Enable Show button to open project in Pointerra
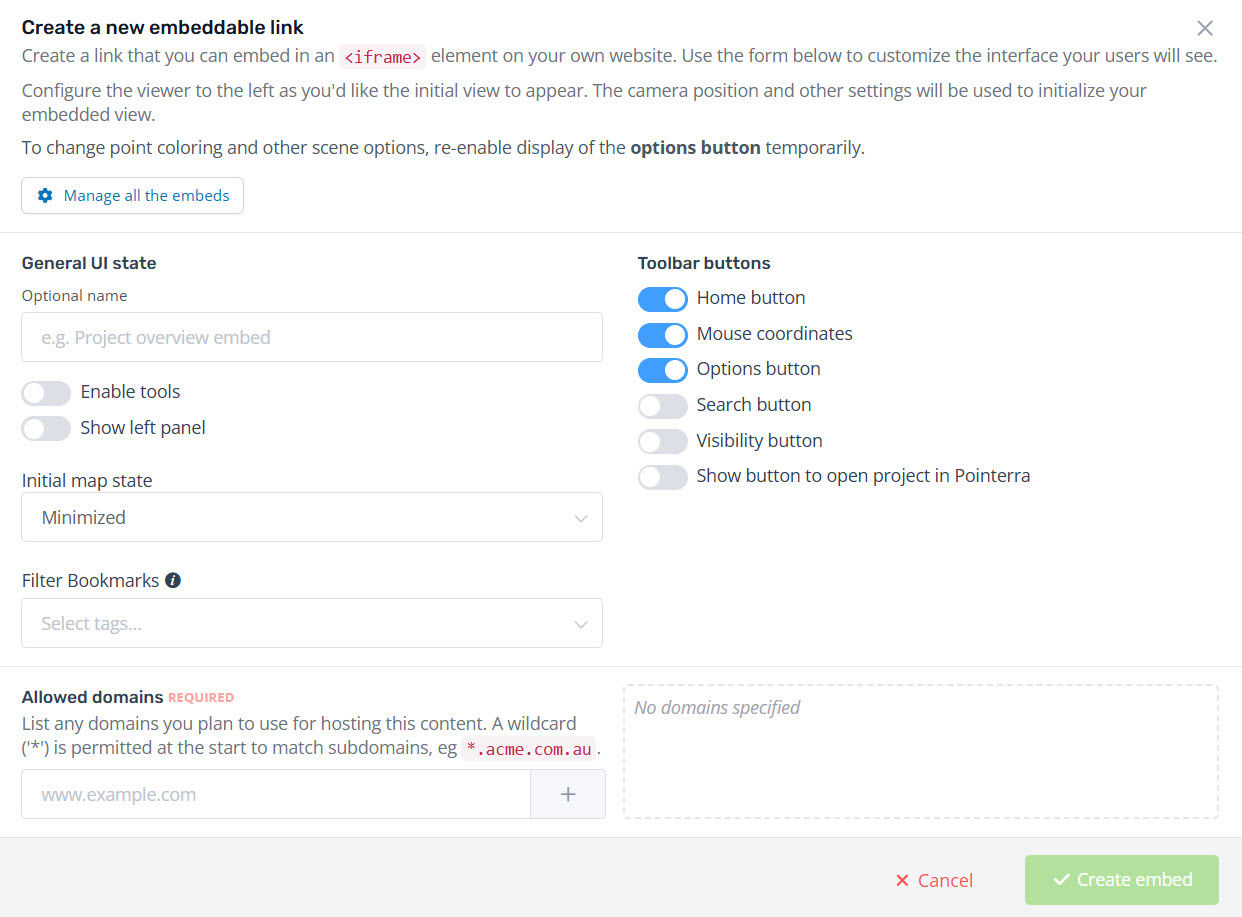1242x917 pixels. 663,476
